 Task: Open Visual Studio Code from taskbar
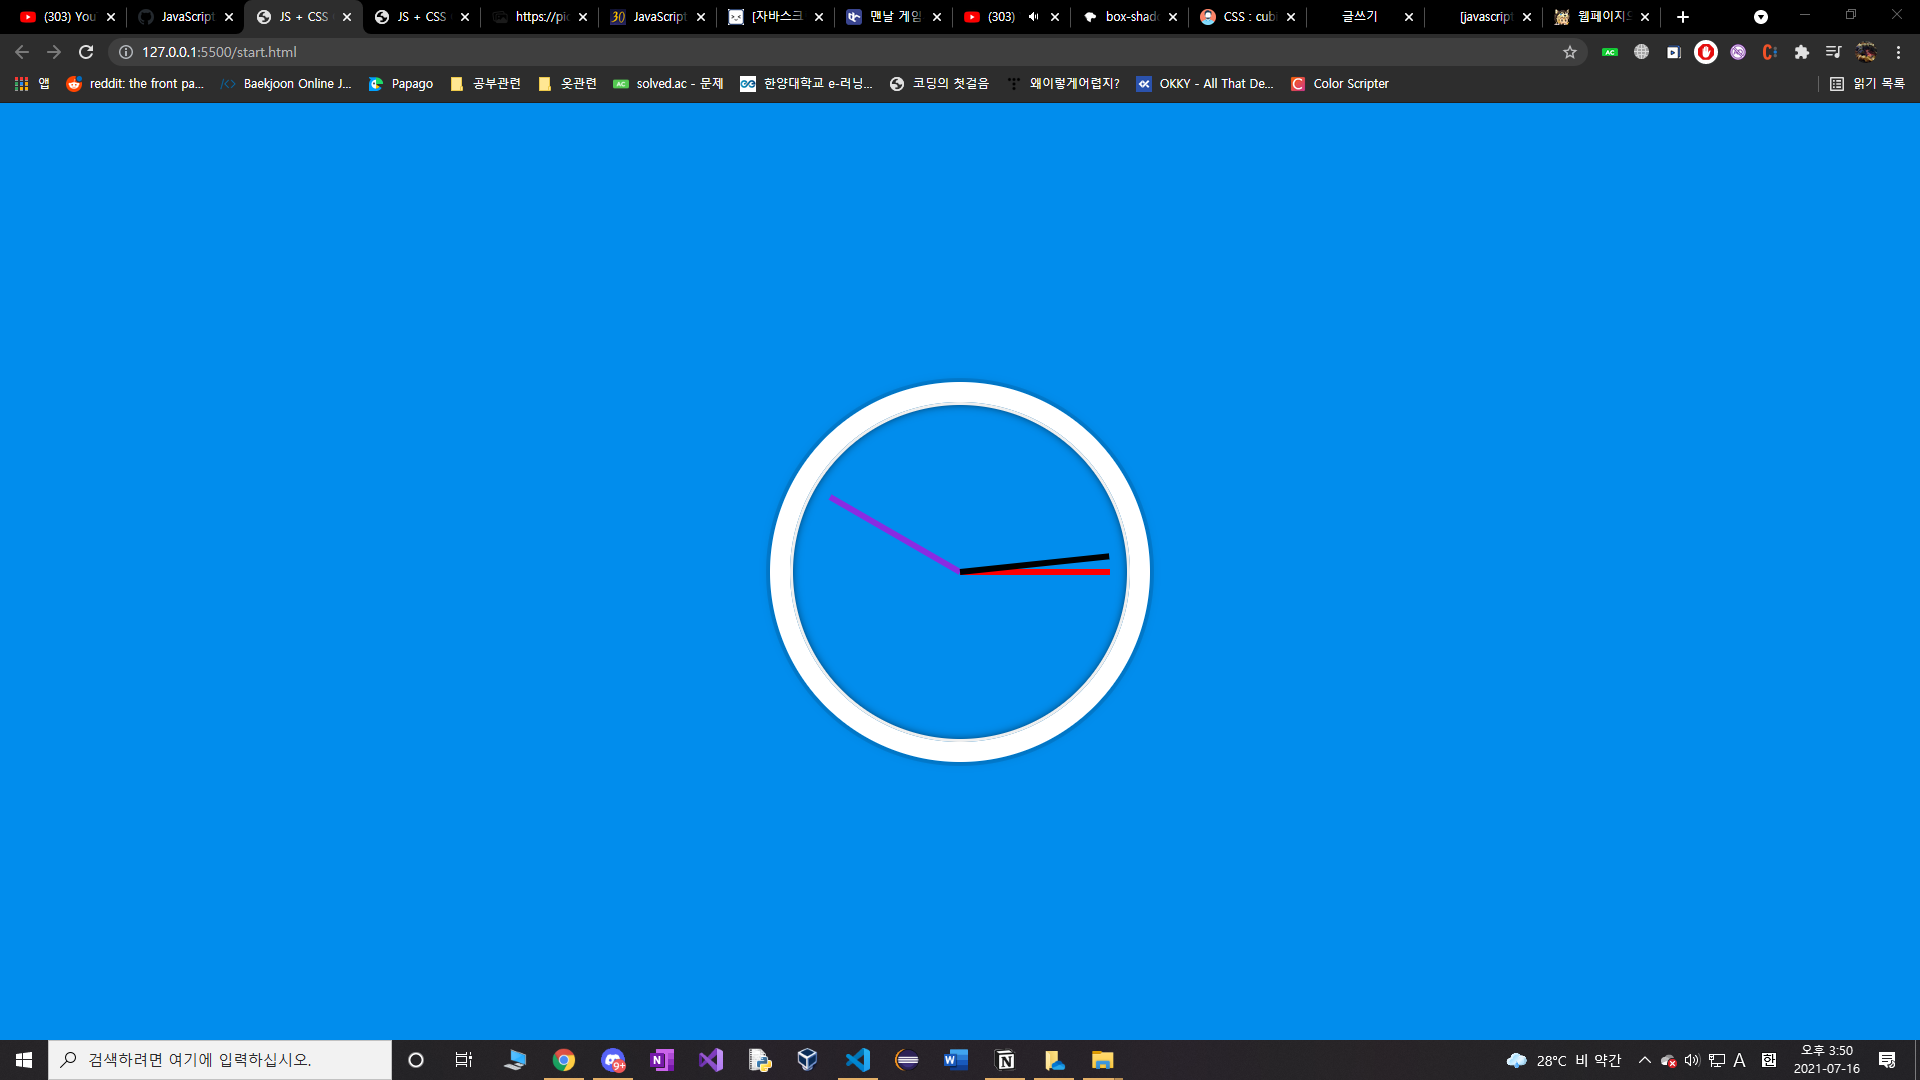click(x=858, y=1060)
